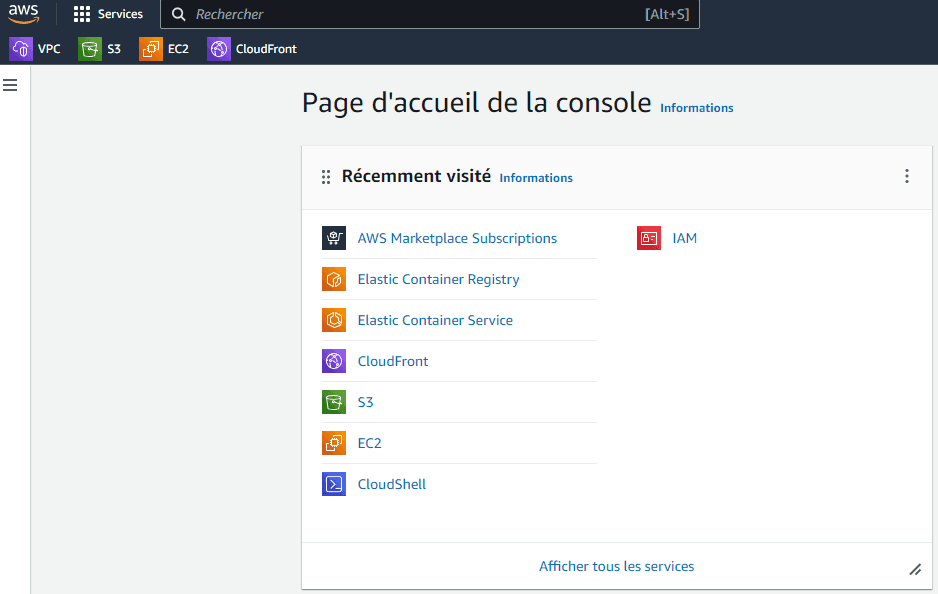
Task: Grab the Récemment visité widget drag handle
Action: [x=326, y=177]
